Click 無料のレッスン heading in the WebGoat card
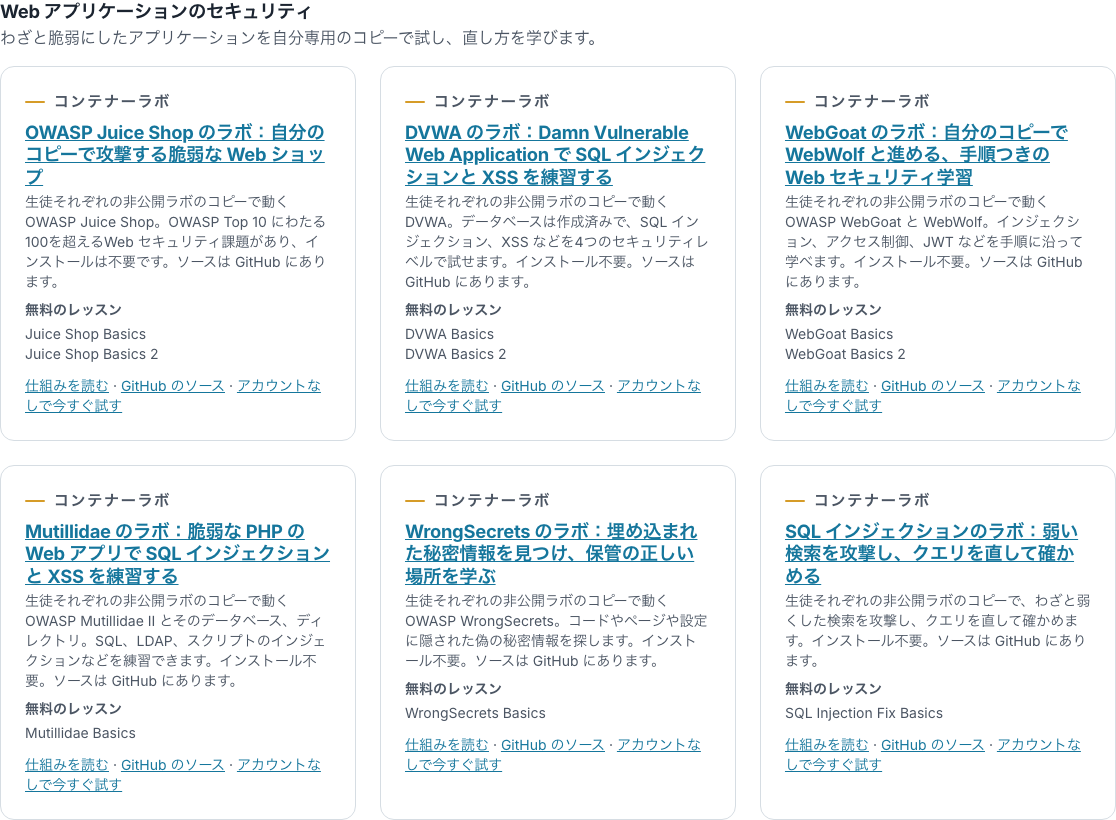The width and height of the screenshot is (1116, 820). [833, 310]
